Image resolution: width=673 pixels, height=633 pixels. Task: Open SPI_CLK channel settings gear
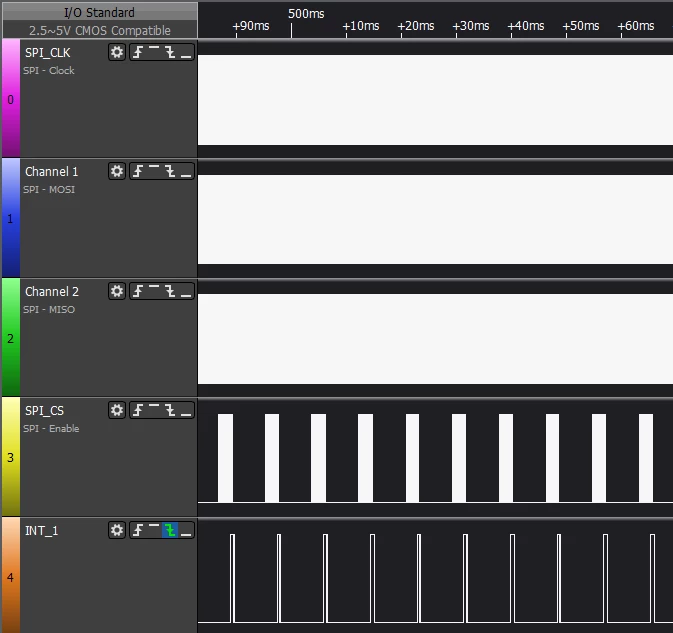click(x=117, y=52)
